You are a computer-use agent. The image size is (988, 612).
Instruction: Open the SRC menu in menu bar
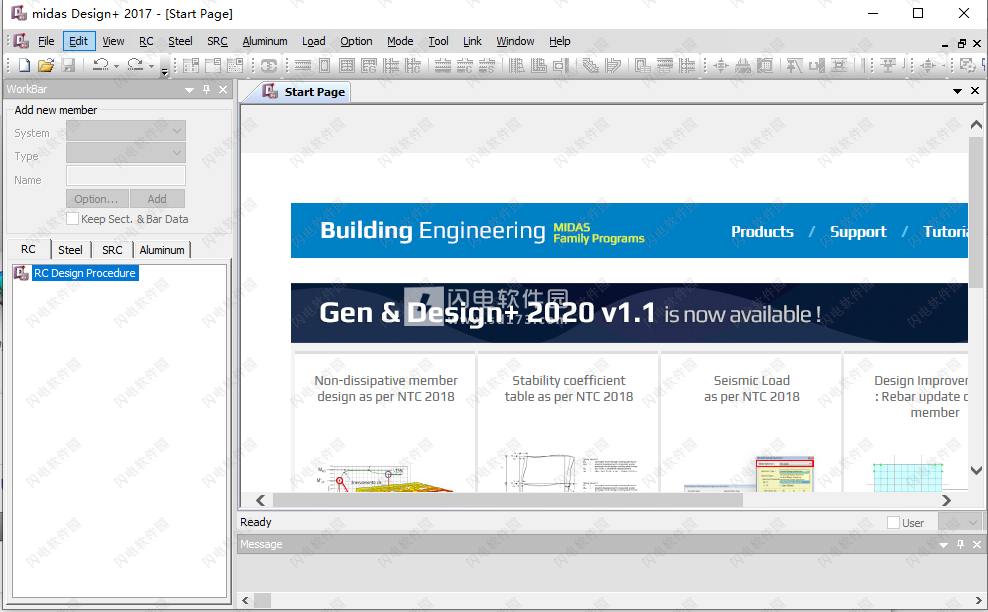[x=217, y=41]
